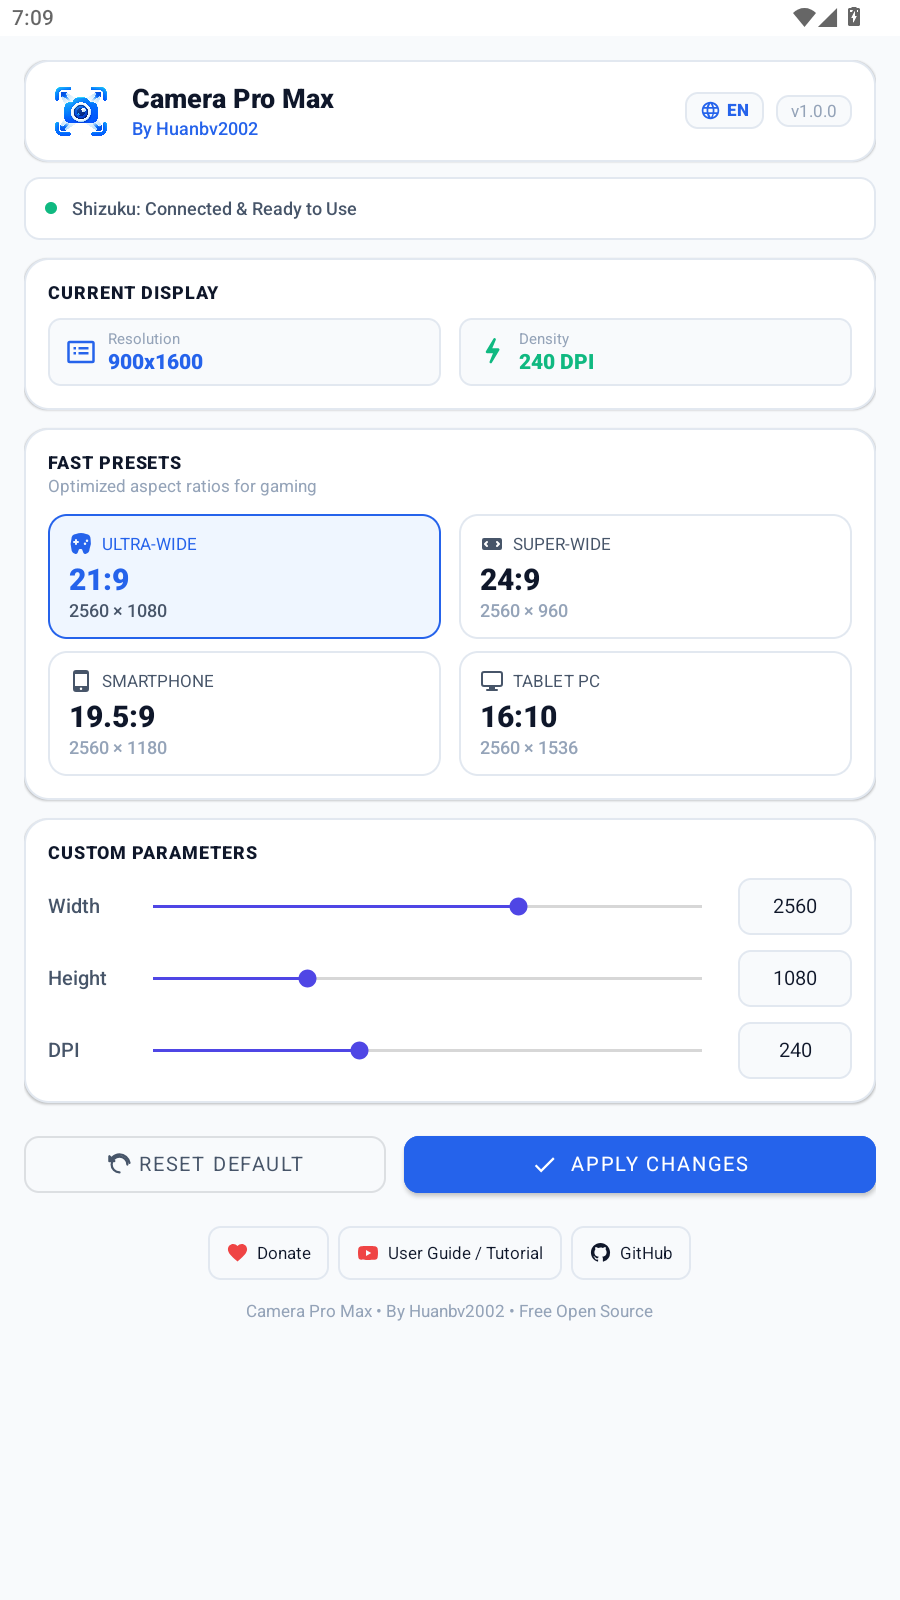Click the Optimized aspect ratios for gaming subtitle
The width and height of the screenshot is (900, 1600).
pyautogui.click(x=182, y=486)
